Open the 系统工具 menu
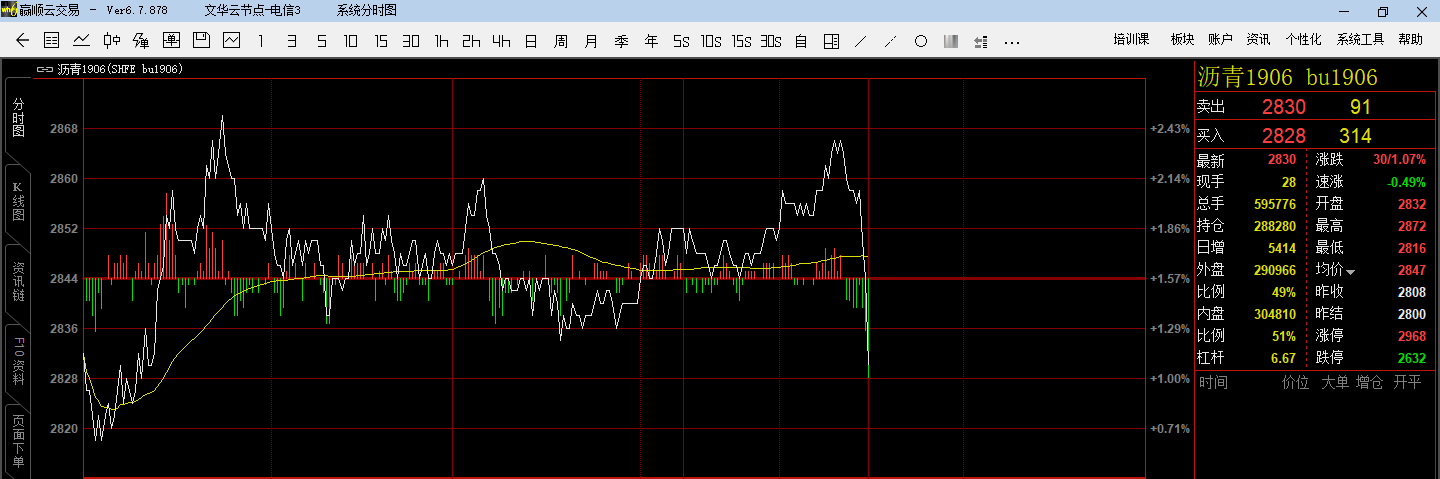The height and width of the screenshot is (479, 1440). point(1360,39)
